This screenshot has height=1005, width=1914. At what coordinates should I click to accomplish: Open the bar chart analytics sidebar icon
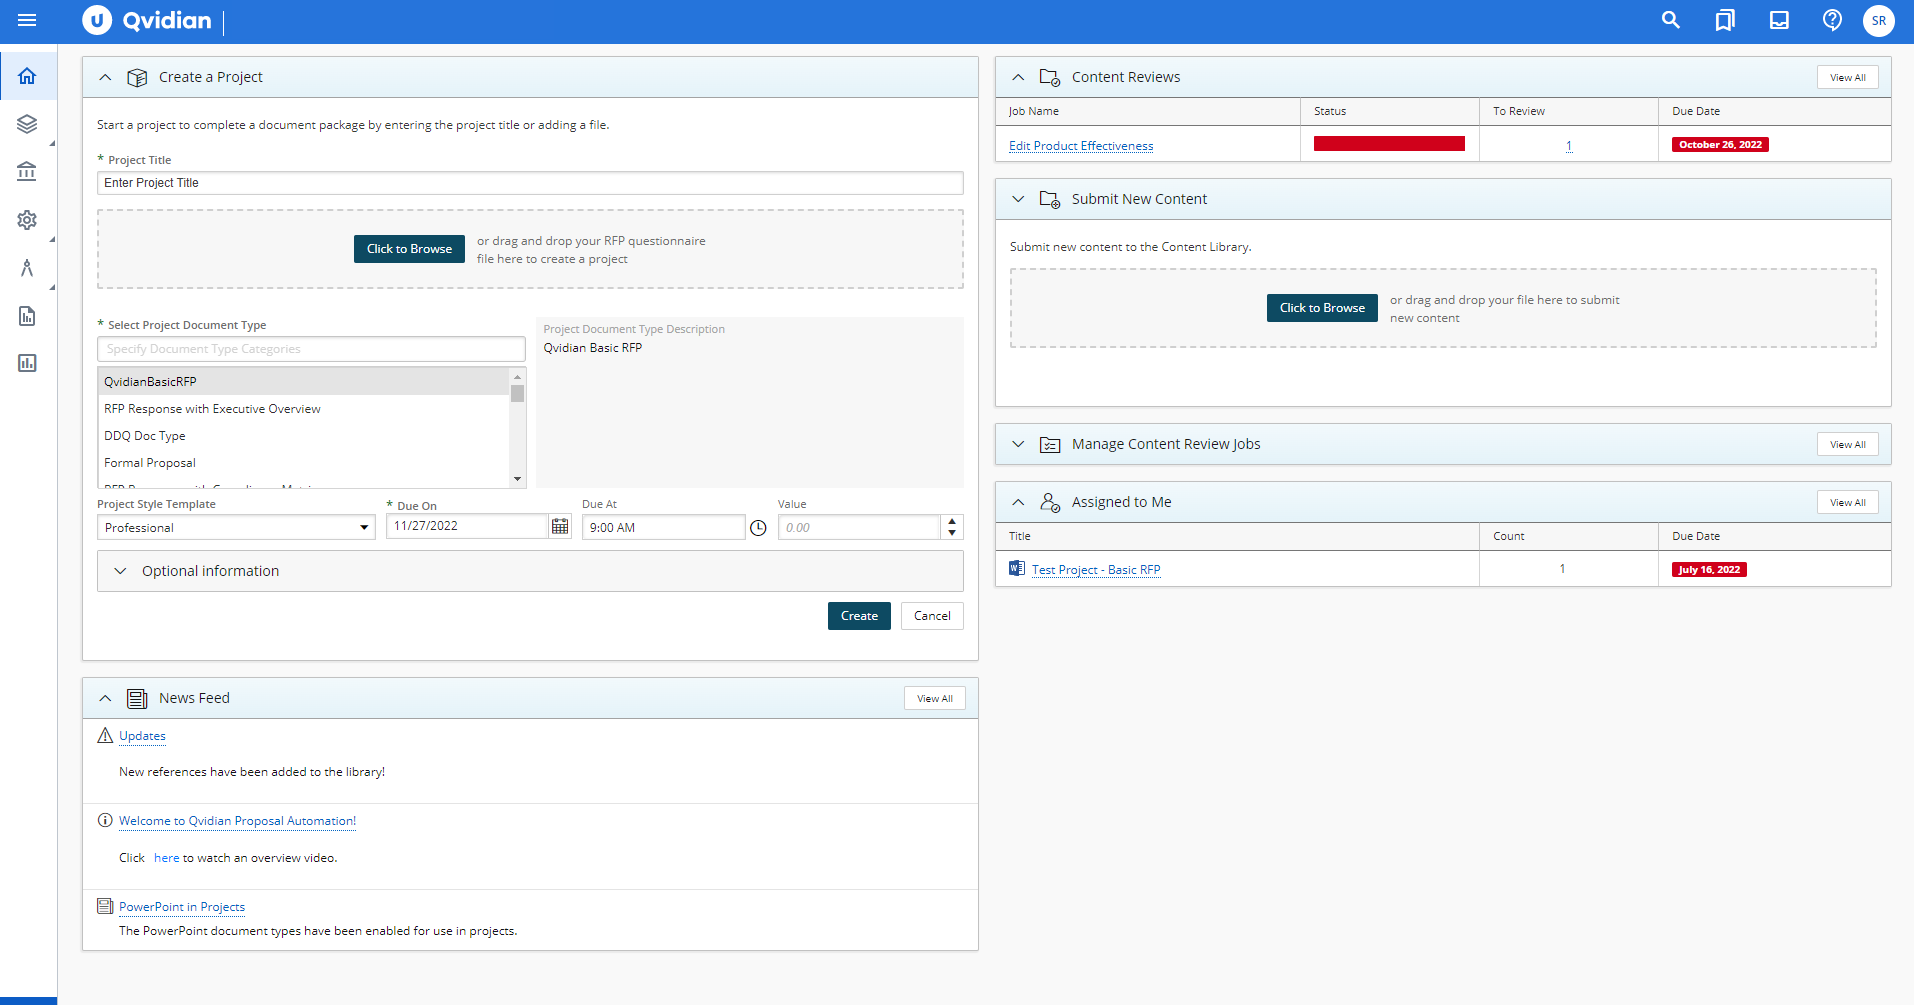pyautogui.click(x=27, y=363)
